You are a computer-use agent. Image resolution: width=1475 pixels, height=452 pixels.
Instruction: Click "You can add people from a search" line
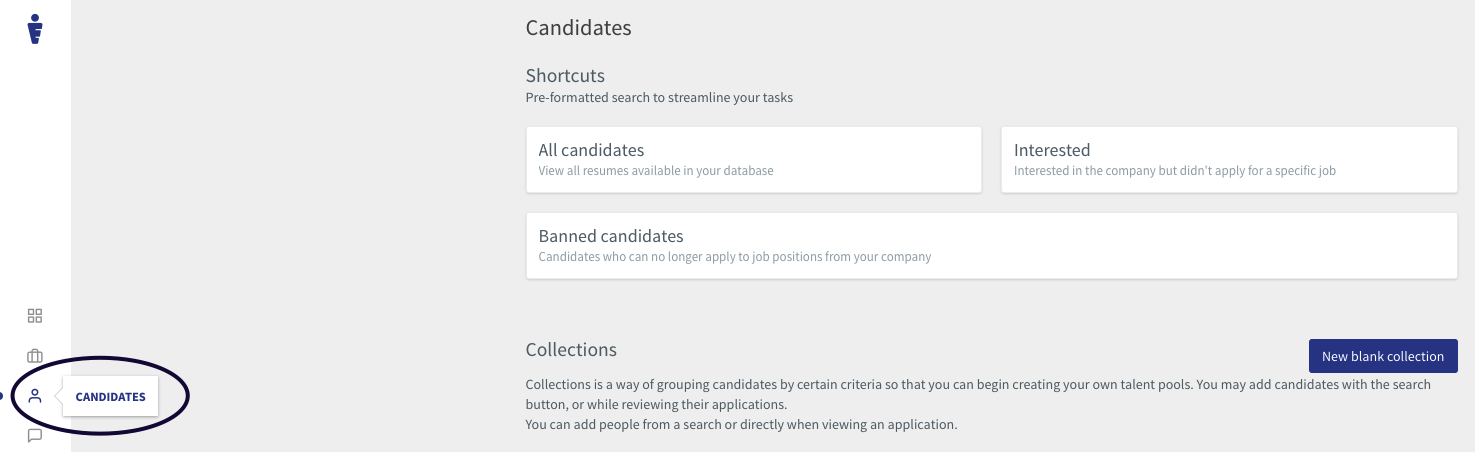[741, 425]
